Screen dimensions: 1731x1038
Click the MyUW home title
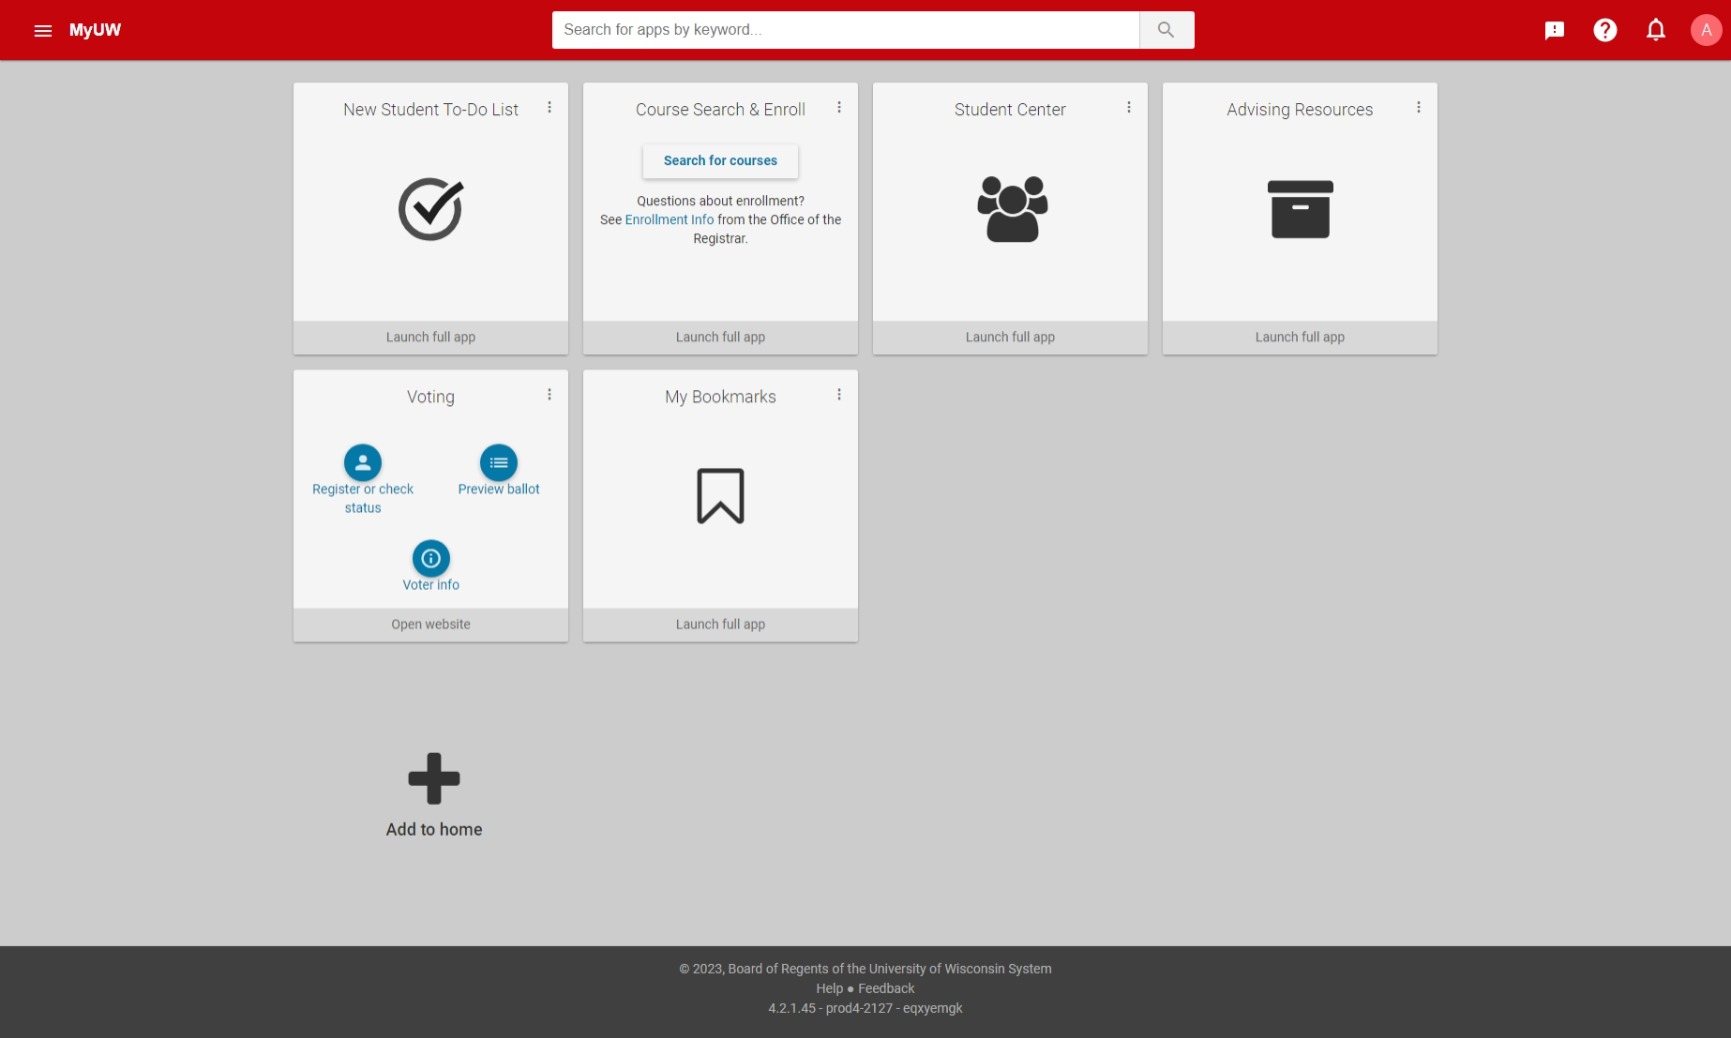[95, 30]
